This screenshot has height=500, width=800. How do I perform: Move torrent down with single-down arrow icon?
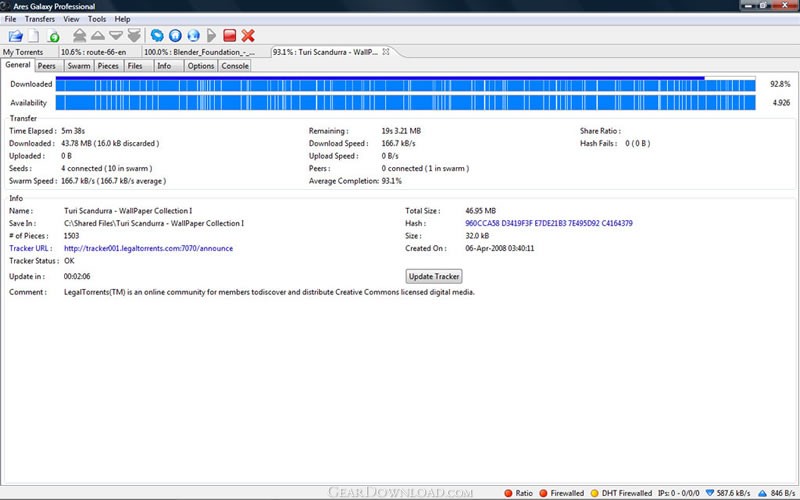116,36
